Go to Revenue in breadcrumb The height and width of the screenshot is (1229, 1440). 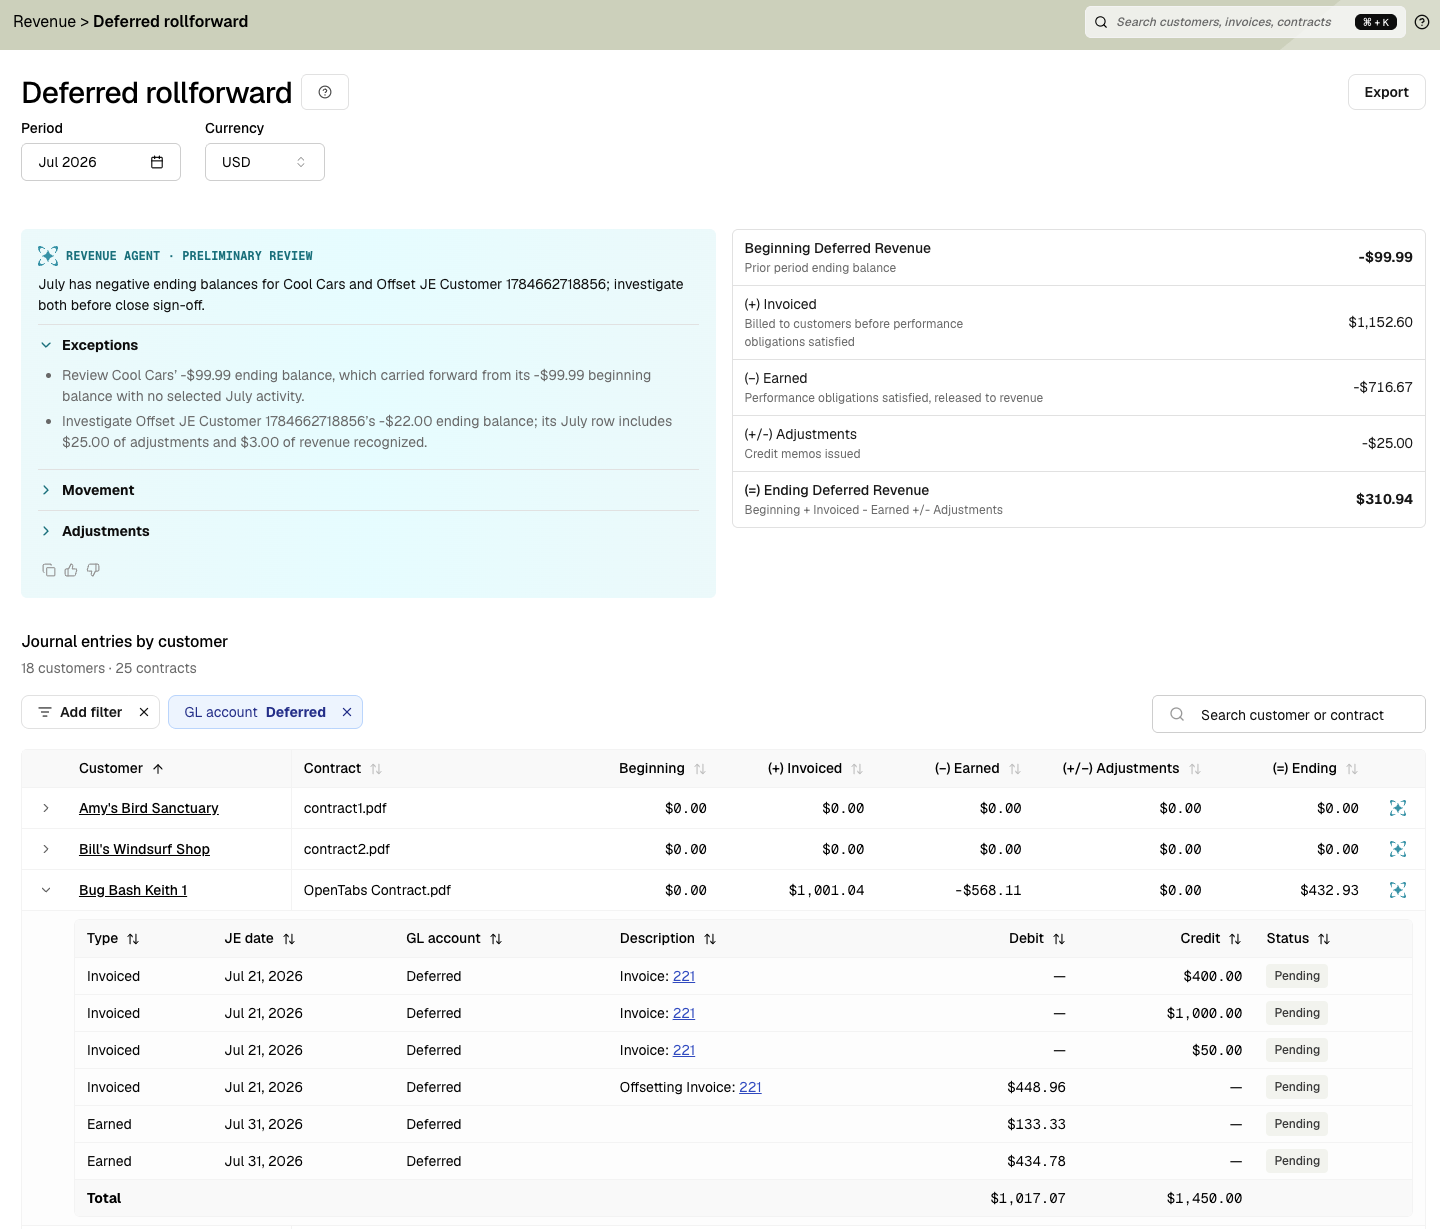point(44,22)
